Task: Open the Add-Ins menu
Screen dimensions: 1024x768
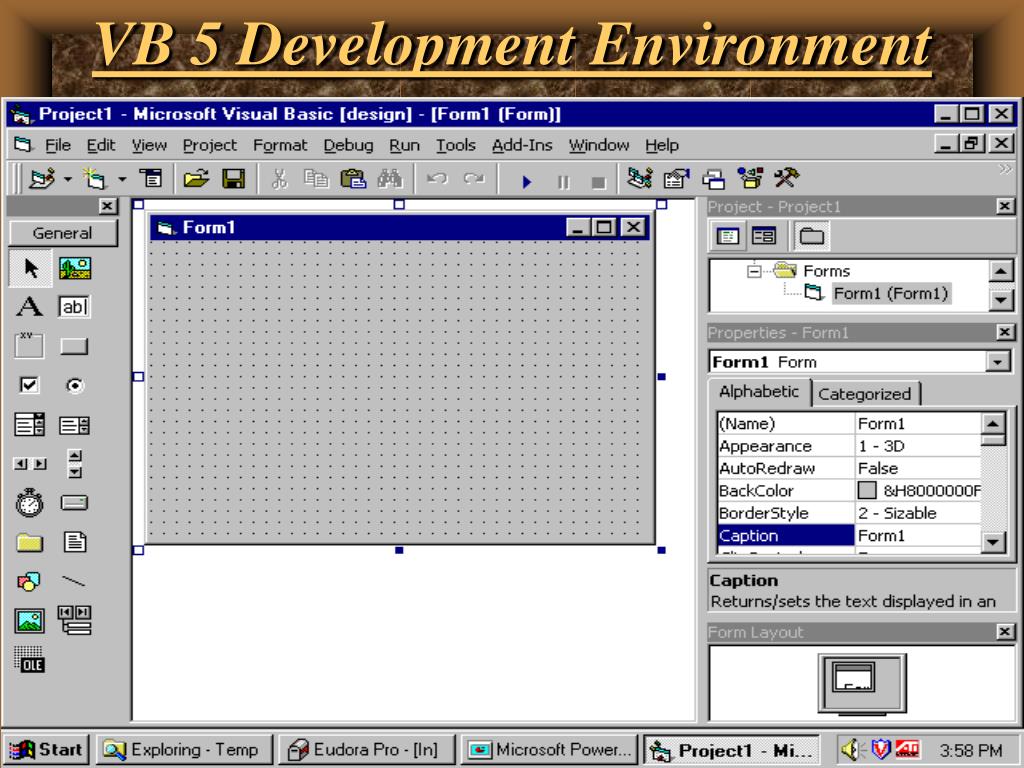Action: tap(522, 145)
